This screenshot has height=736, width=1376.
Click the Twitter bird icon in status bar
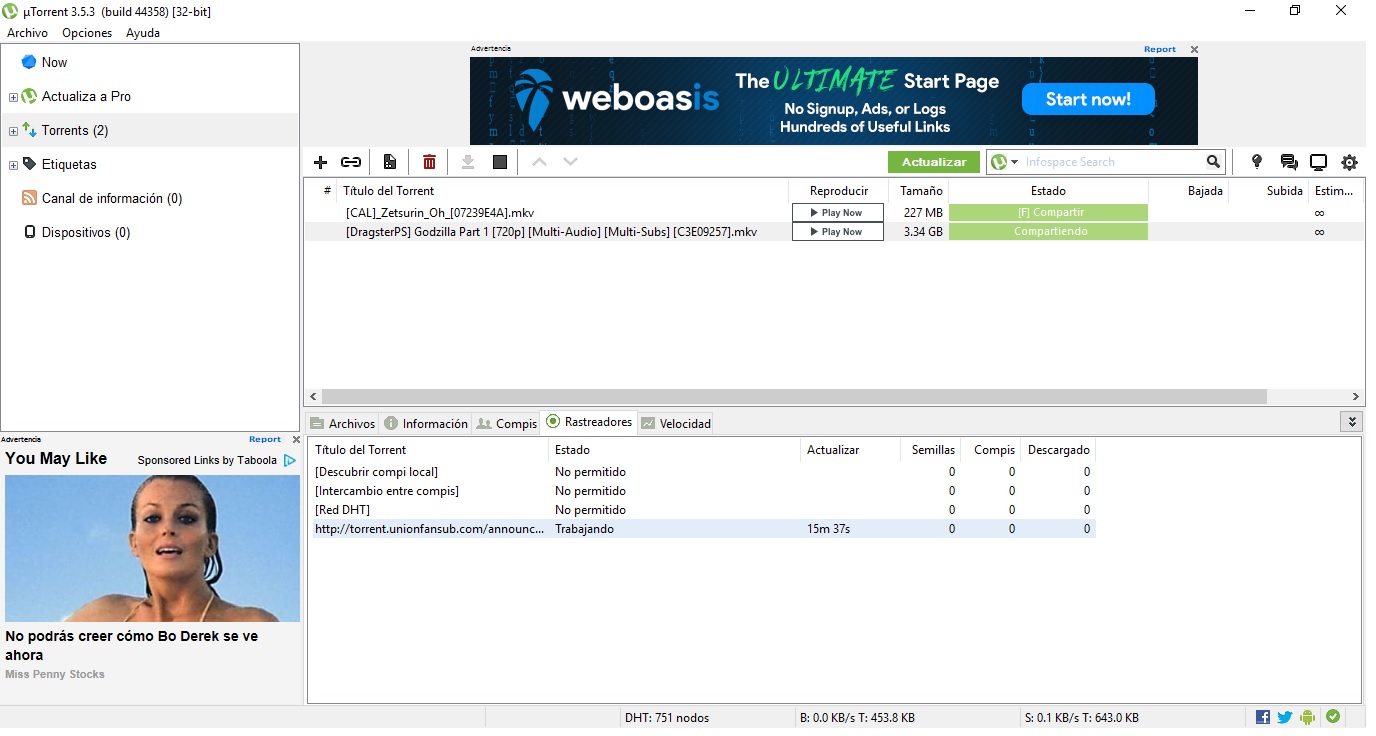(x=1285, y=717)
